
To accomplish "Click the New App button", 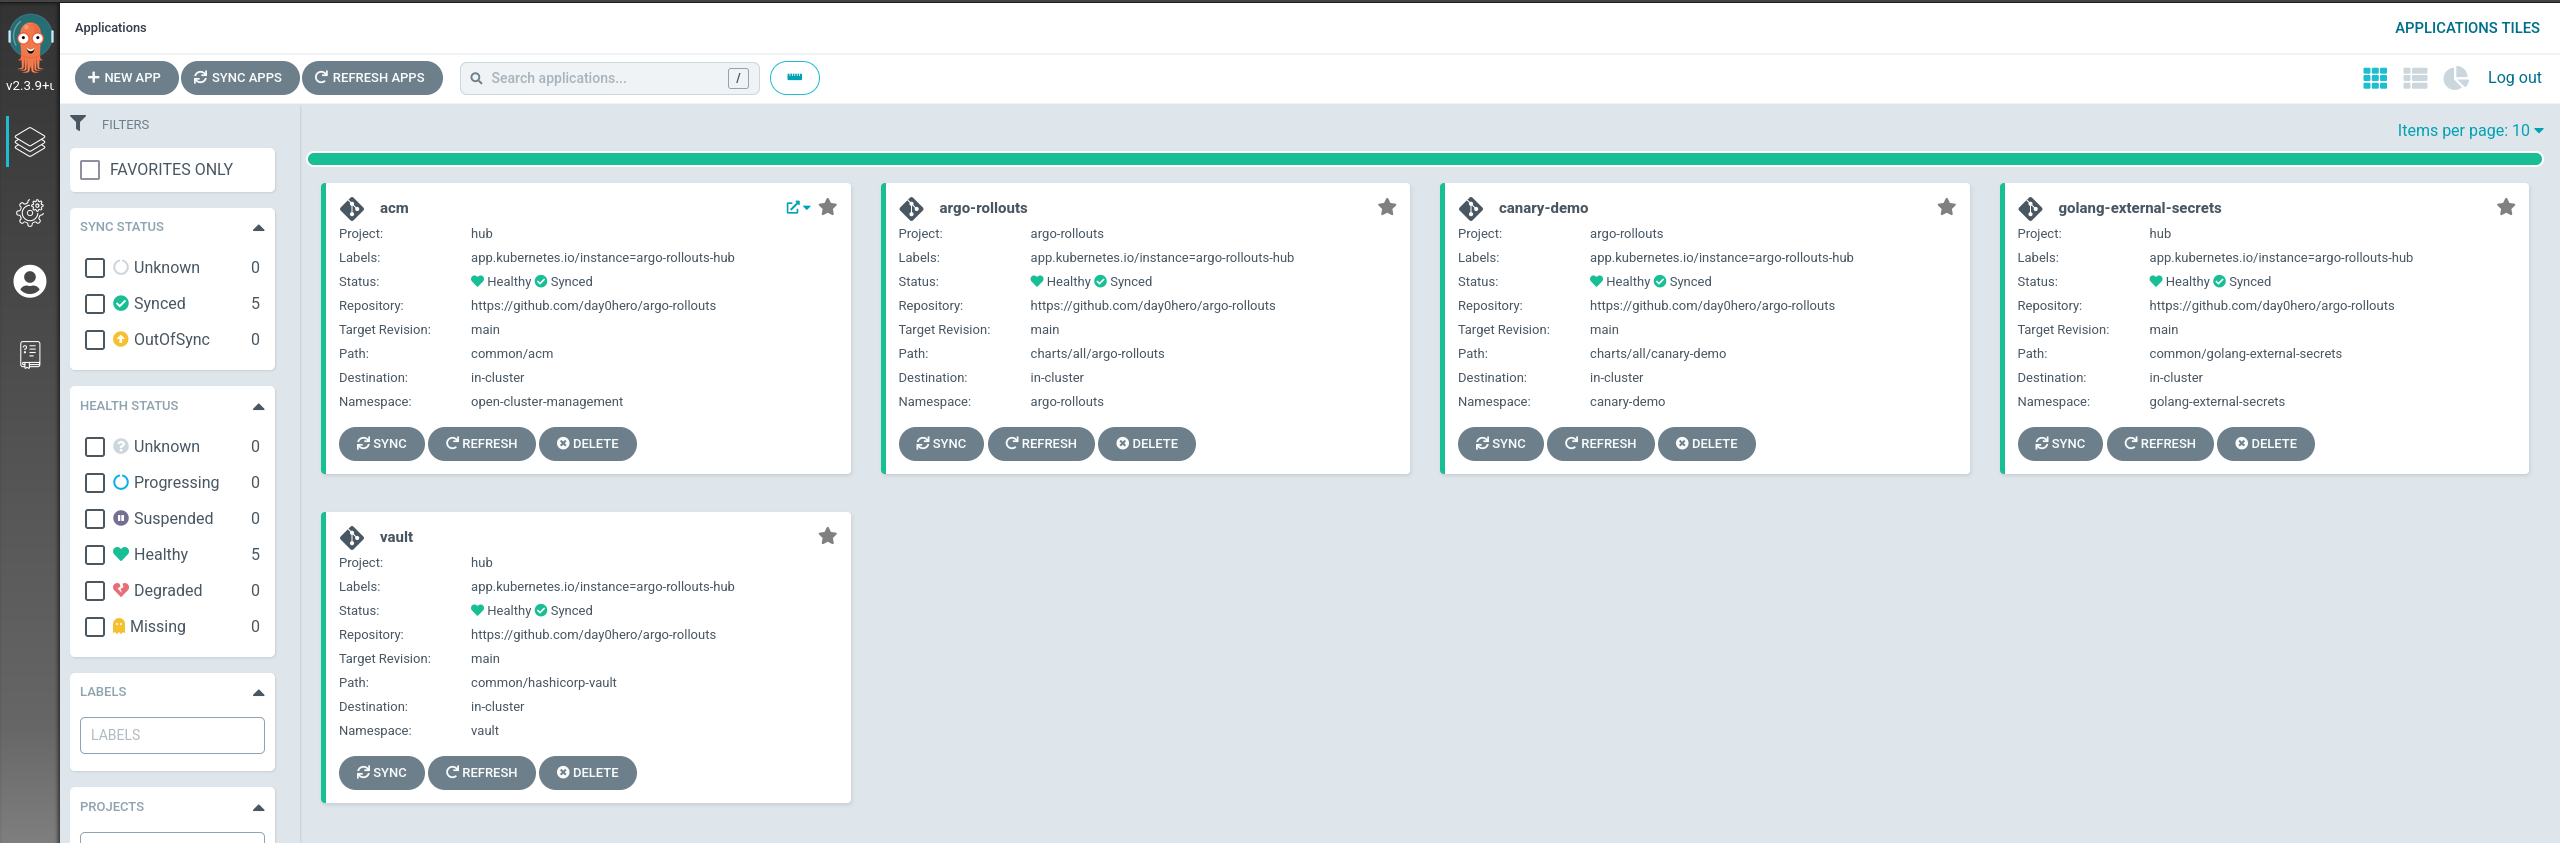I will pos(126,78).
